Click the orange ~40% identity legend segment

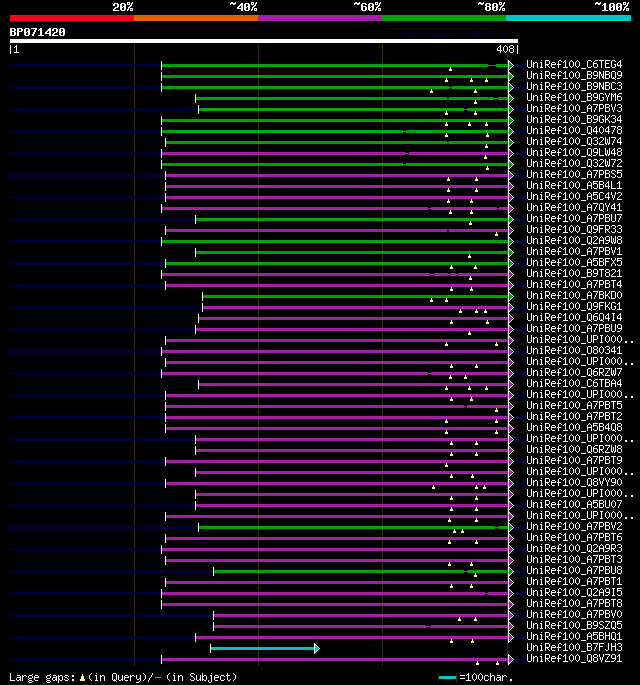196,18
